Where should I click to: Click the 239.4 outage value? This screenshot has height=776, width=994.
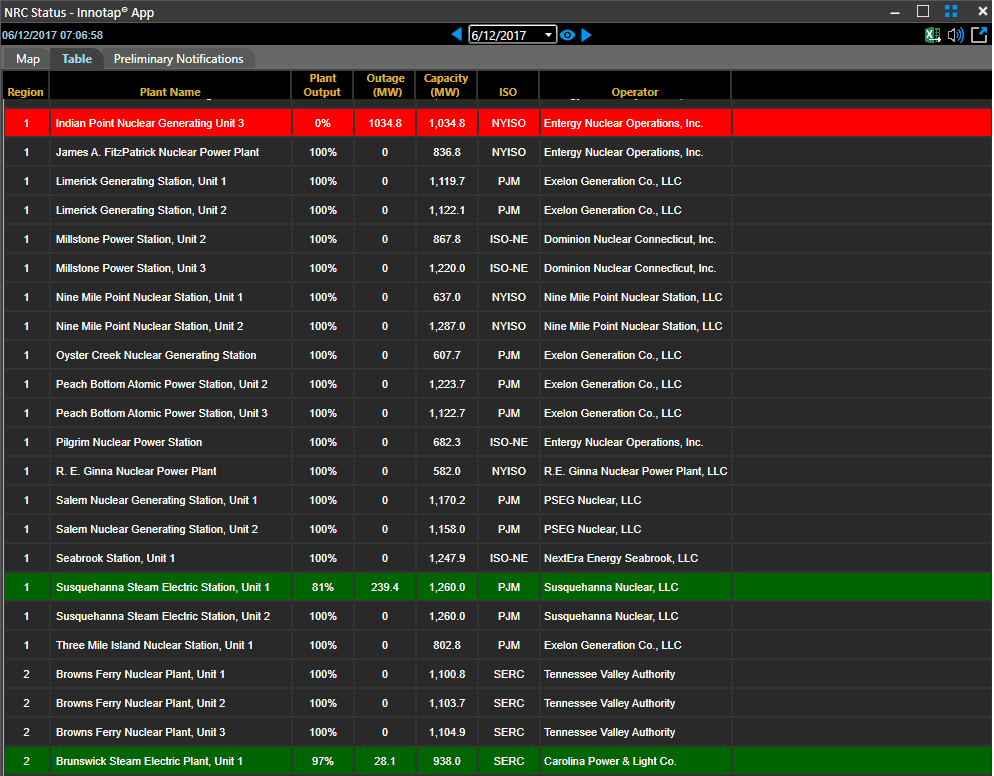[x=385, y=588]
